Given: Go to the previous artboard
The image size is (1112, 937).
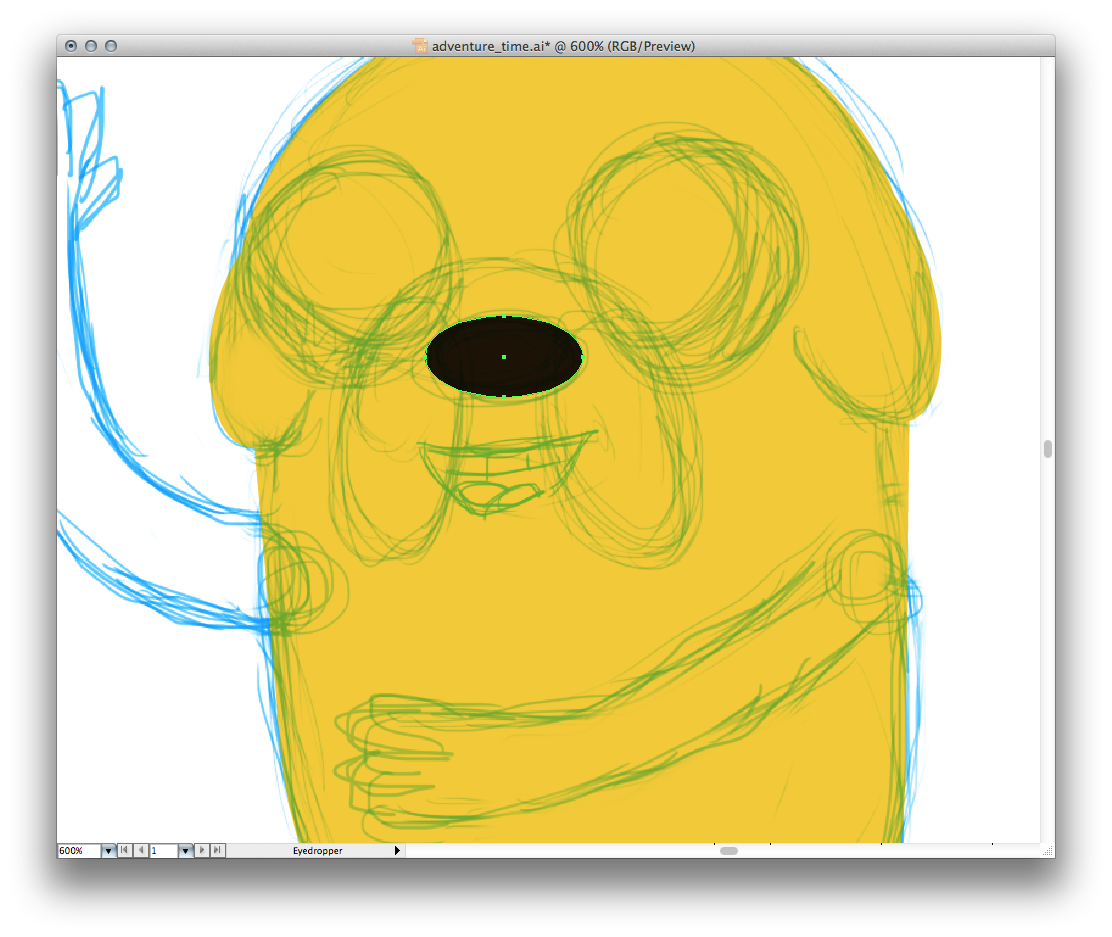Looking at the screenshot, I should tap(141, 850).
